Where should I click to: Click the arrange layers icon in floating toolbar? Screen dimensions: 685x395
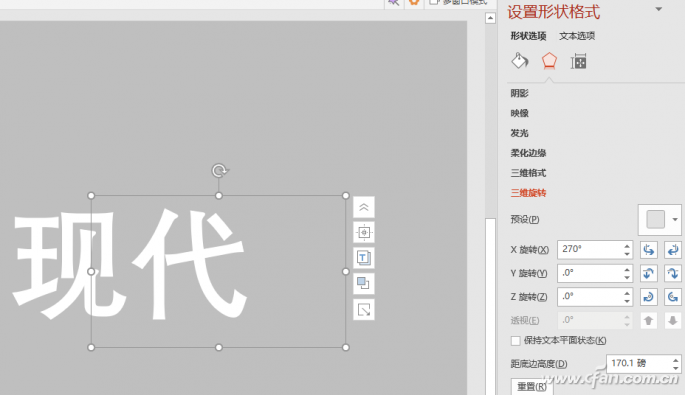pos(363,284)
